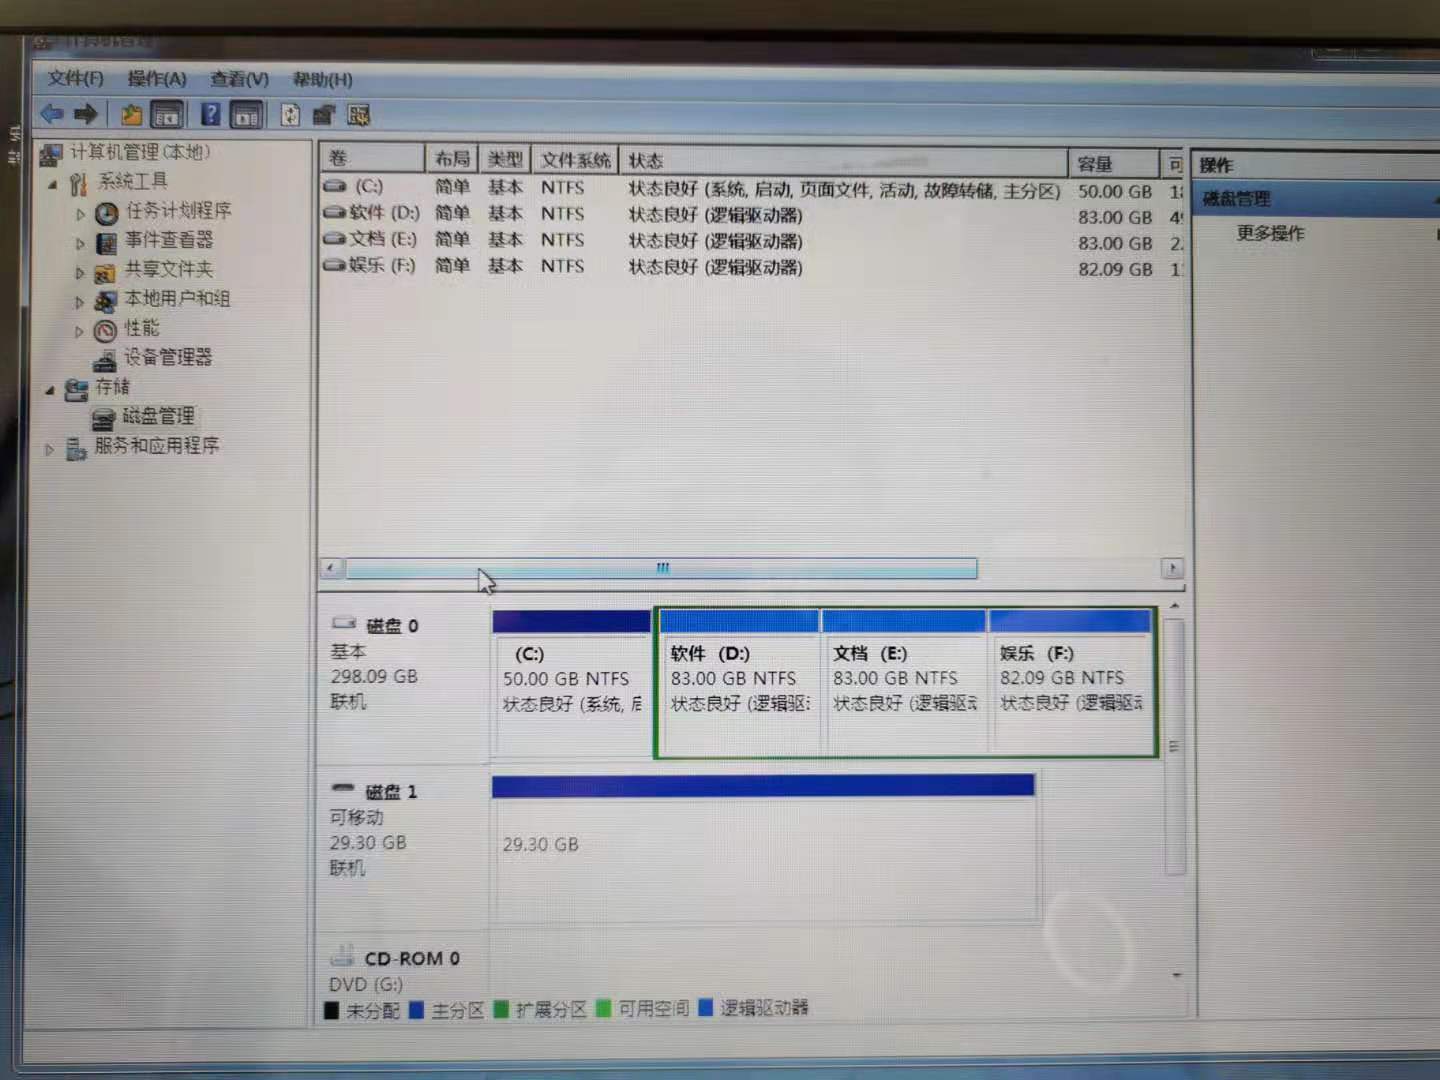Select 服务和应用程序 tree node
This screenshot has height=1080, width=1440.
coord(156,446)
